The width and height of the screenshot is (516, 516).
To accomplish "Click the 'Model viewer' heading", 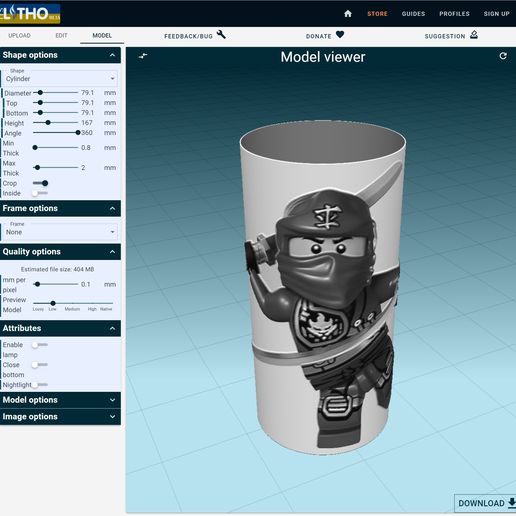I will pyautogui.click(x=323, y=57).
